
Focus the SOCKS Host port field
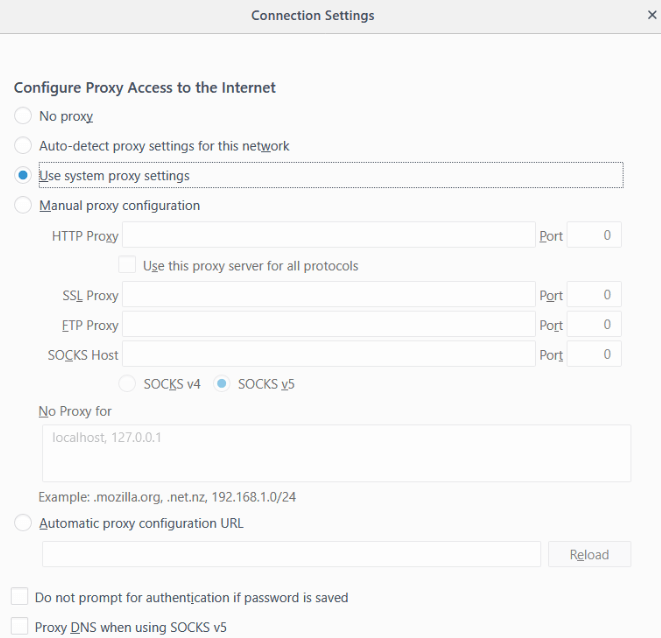(594, 354)
